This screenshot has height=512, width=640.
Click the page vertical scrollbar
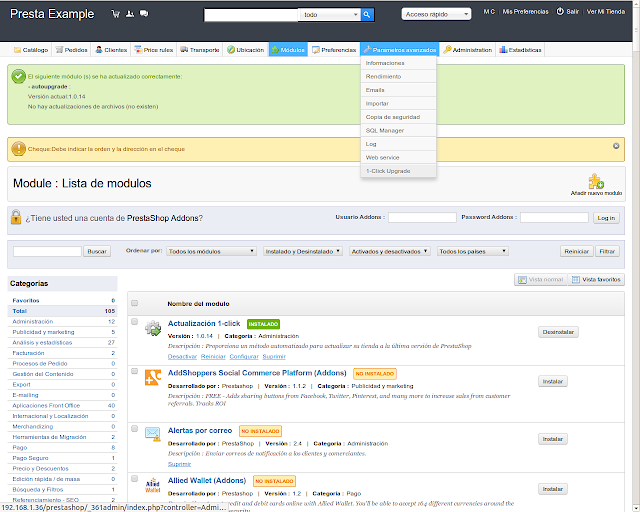pos(636,256)
